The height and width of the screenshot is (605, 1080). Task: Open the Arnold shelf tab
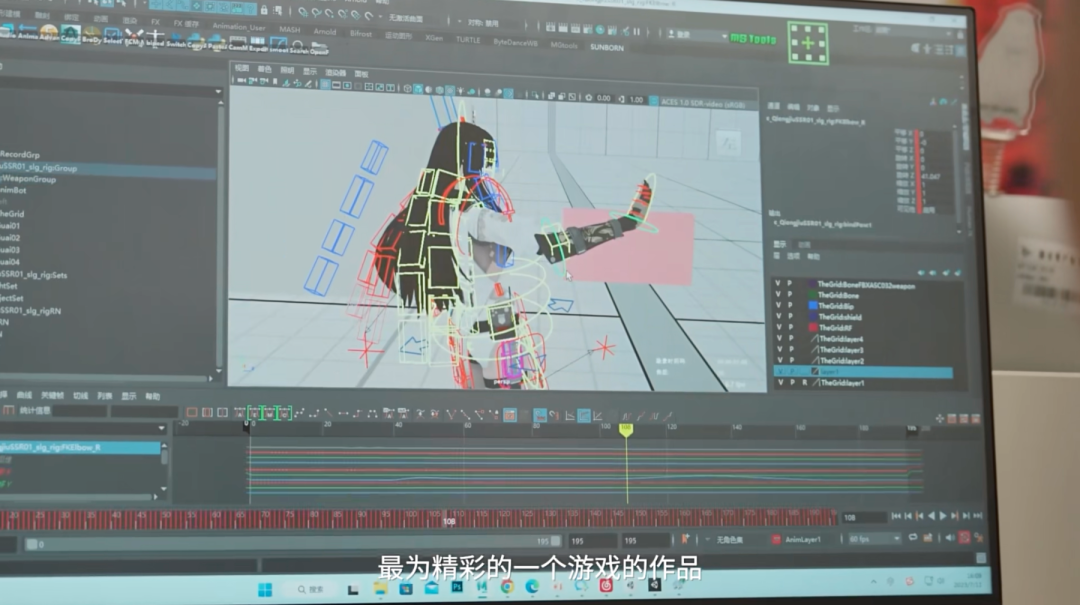click(x=324, y=32)
